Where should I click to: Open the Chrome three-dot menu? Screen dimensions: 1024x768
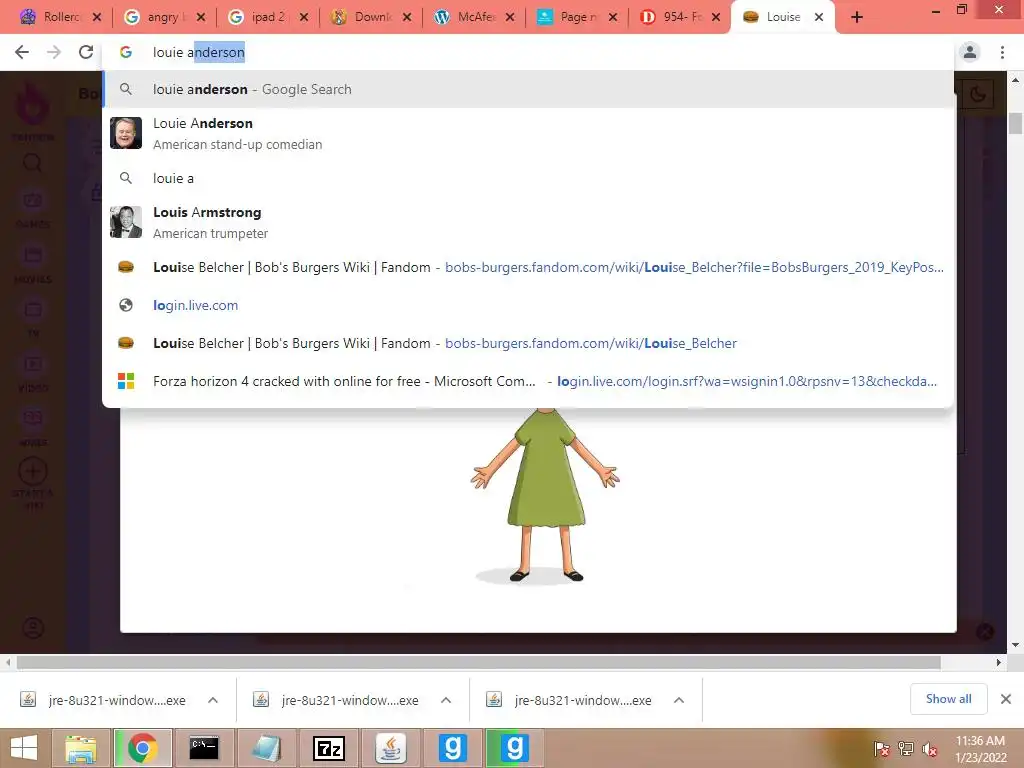tap(1002, 52)
